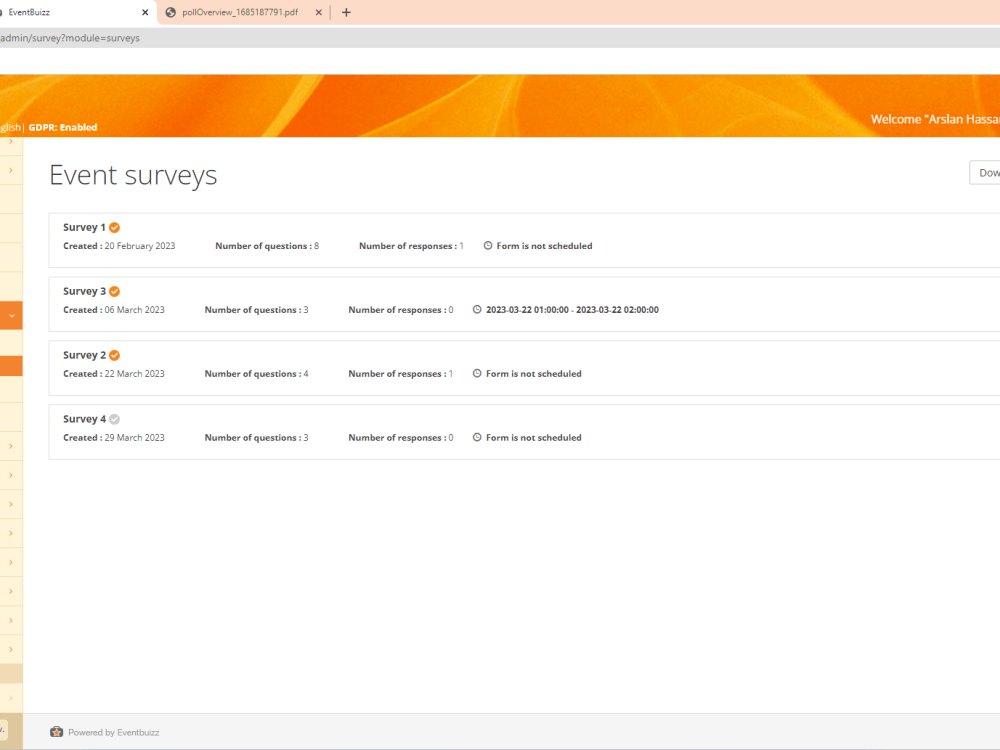Viewport: 1000px width, 750px height.
Task: Click Number of questions : 4
Action: (256, 373)
